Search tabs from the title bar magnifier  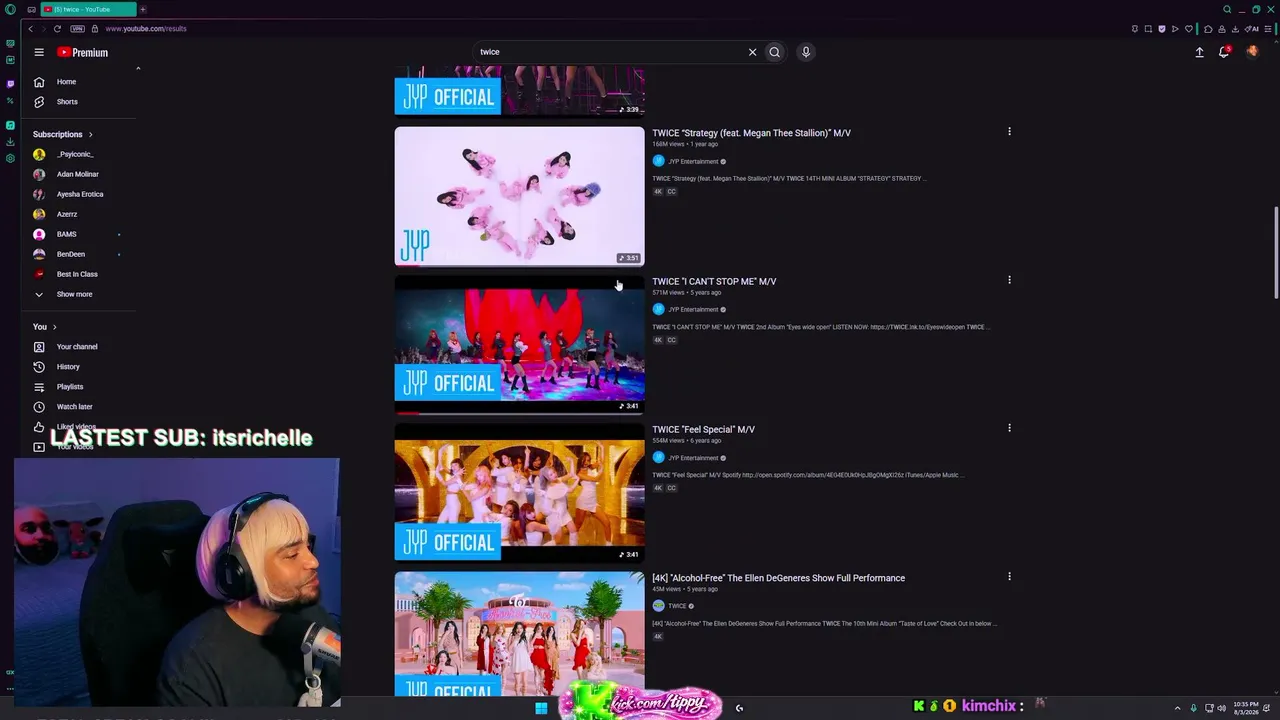point(1227,9)
